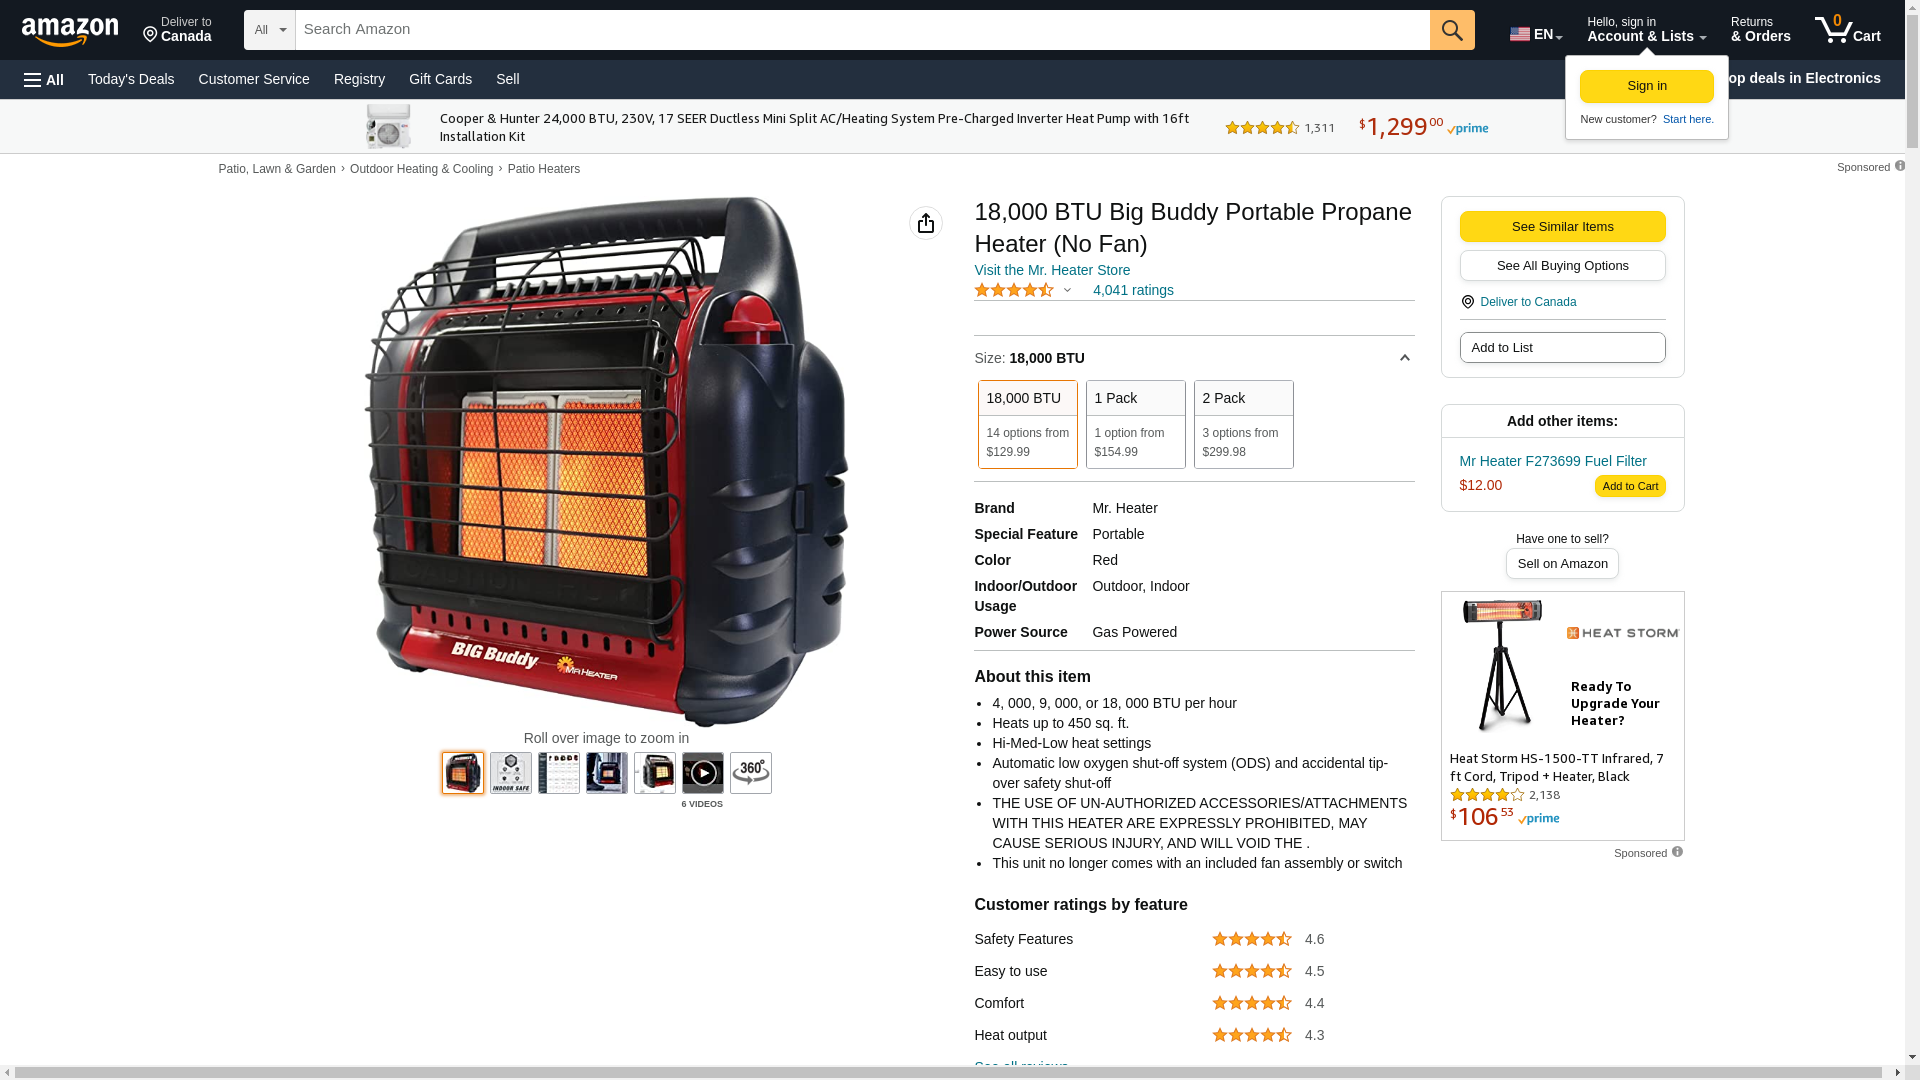This screenshot has height=1080, width=1920.
Task: Click the See Similar Items button
Action: click(1563, 227)
